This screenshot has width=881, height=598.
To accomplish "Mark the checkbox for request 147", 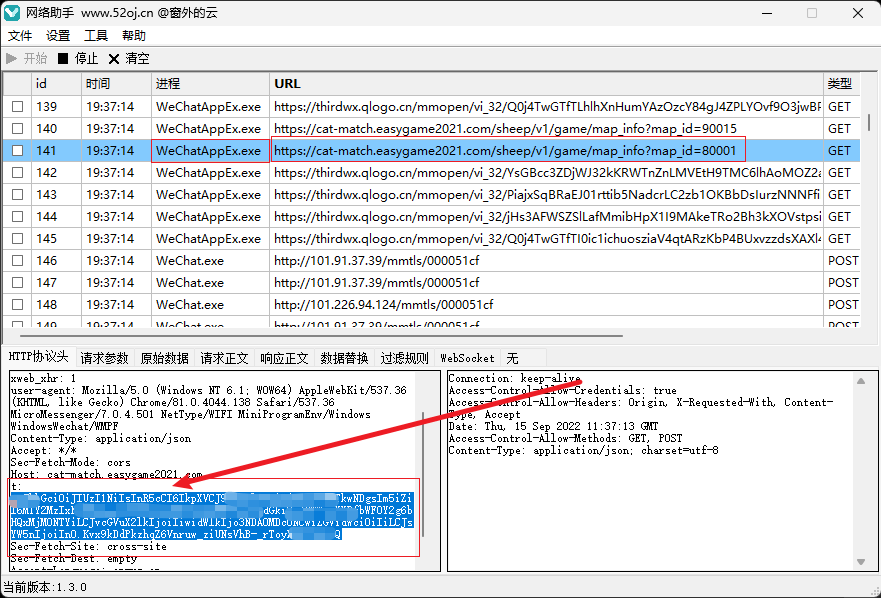I will click(18, 283).
